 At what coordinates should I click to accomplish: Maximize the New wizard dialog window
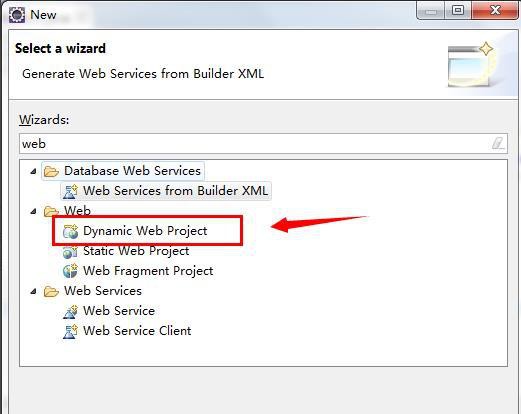pyautogui.click(x=458, y=11)
